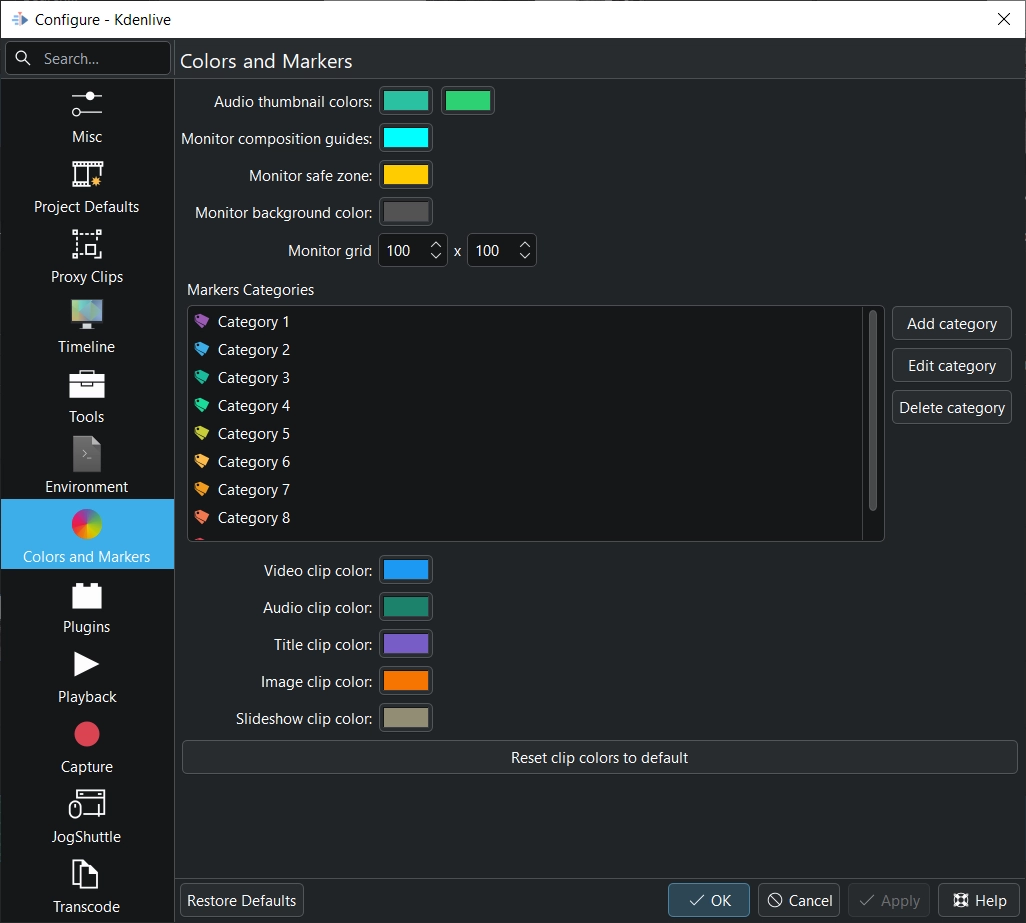Click the yellow tag icon of Category 5
This screenshot has width=1026, height=923.
click(202, 434)
